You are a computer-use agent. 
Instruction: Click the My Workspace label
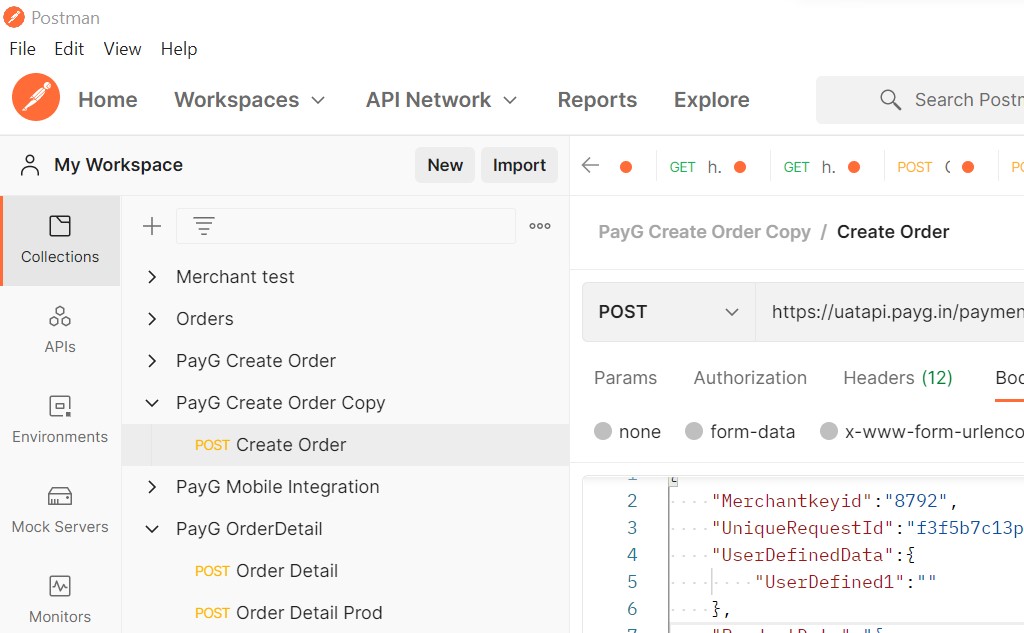coord(118,165)
